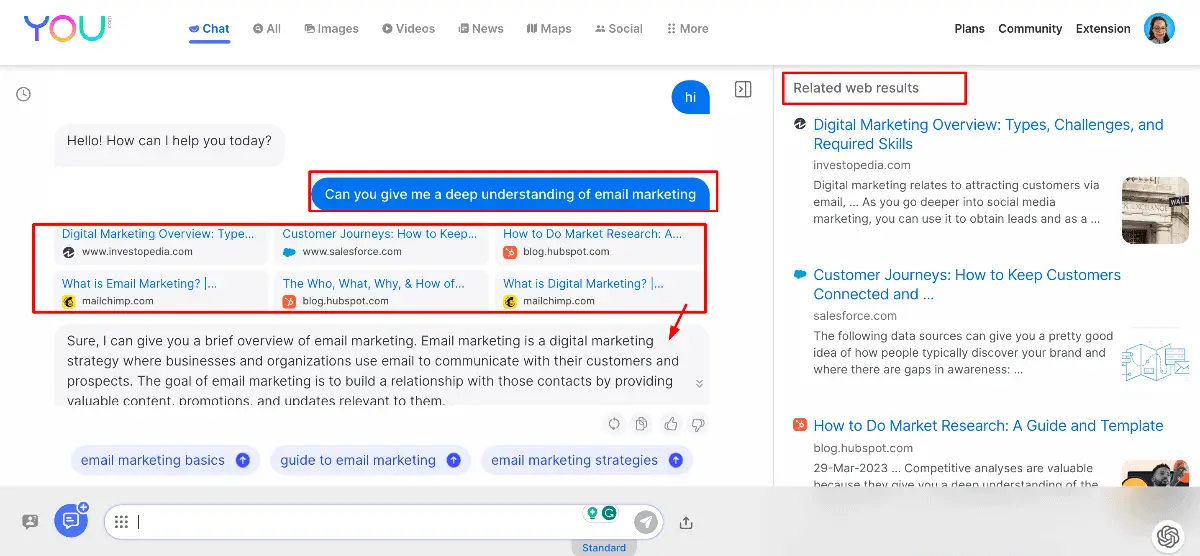The width and height of the screenshot is (1200, 556).
Task: Thumbs up the response
Action: (670, 424)
